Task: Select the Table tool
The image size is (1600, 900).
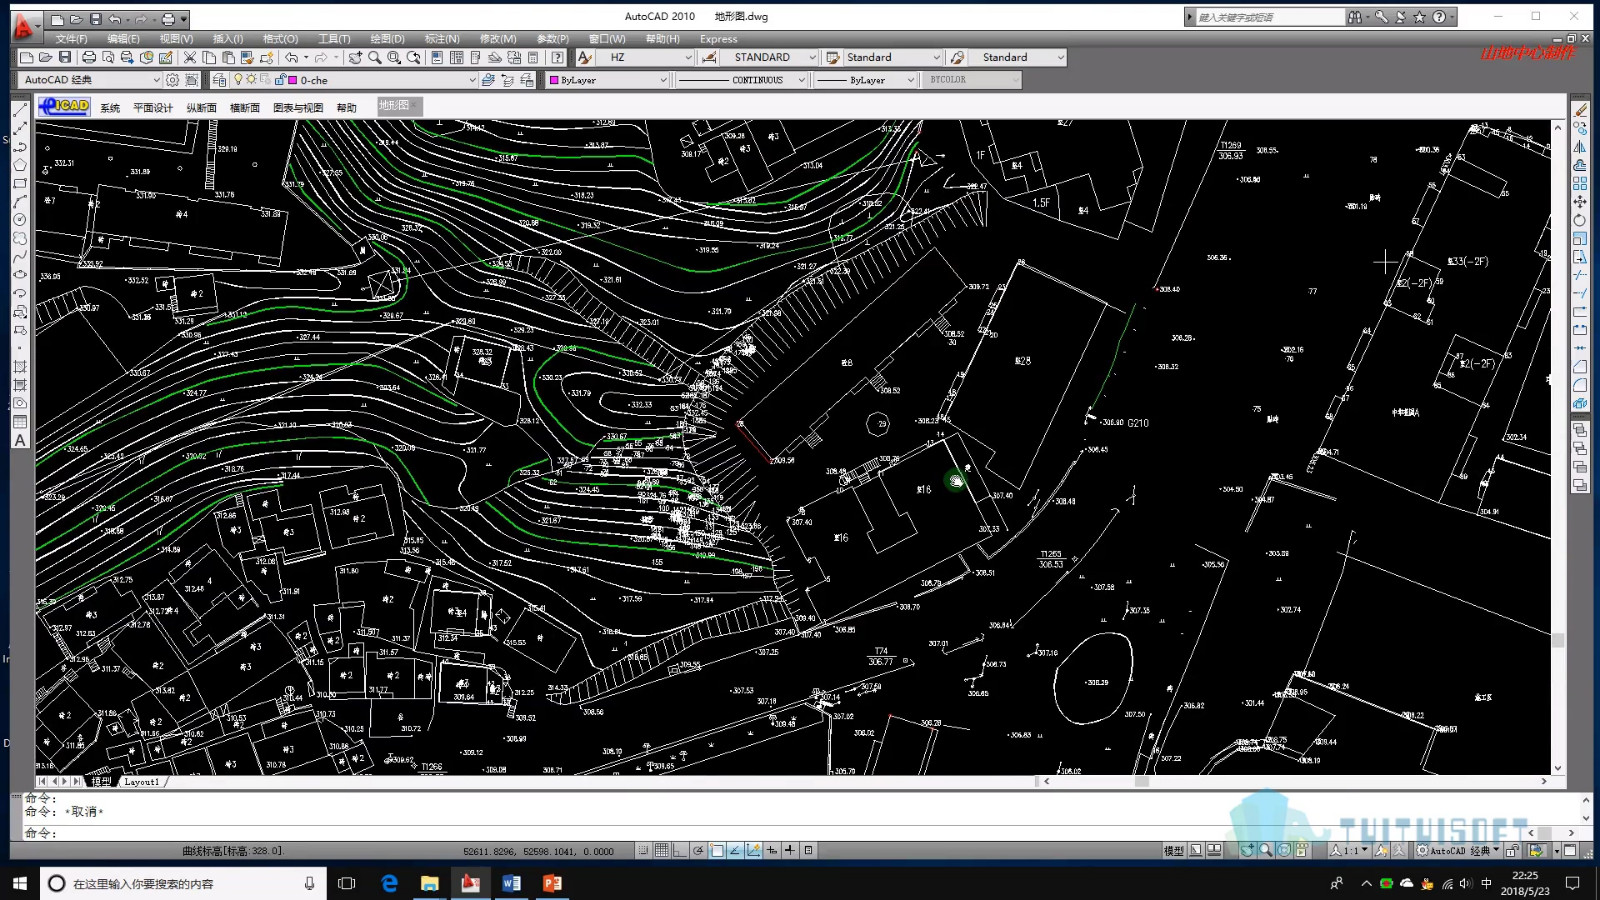Action: tap(19, 422)
